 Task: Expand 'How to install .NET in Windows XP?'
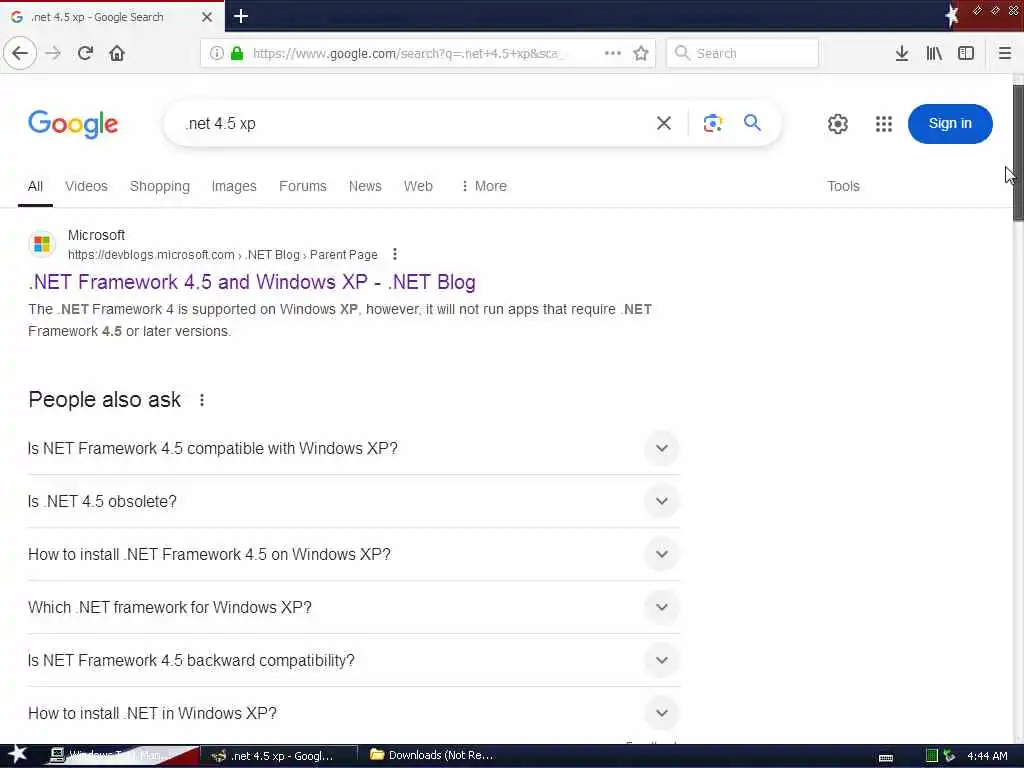click(x=353, y=713)
